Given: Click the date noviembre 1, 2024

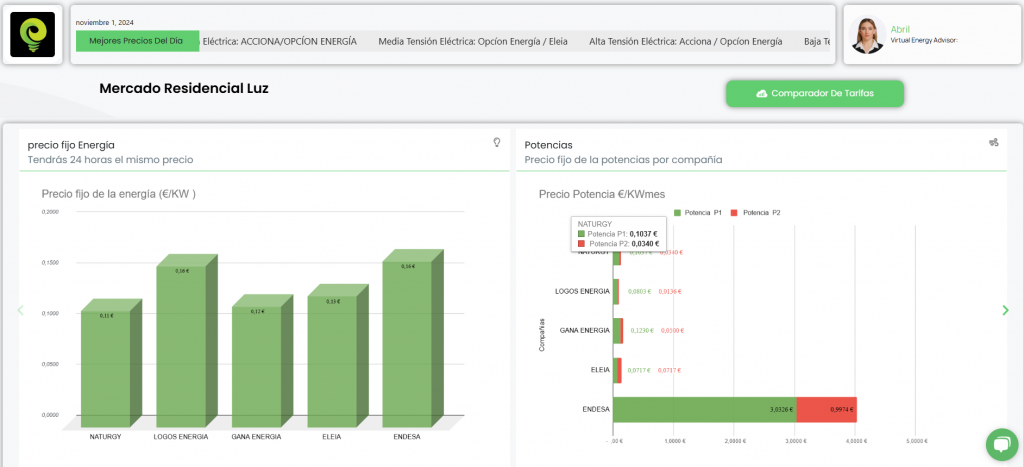Looking at the screenshot, I should [105, 22].
